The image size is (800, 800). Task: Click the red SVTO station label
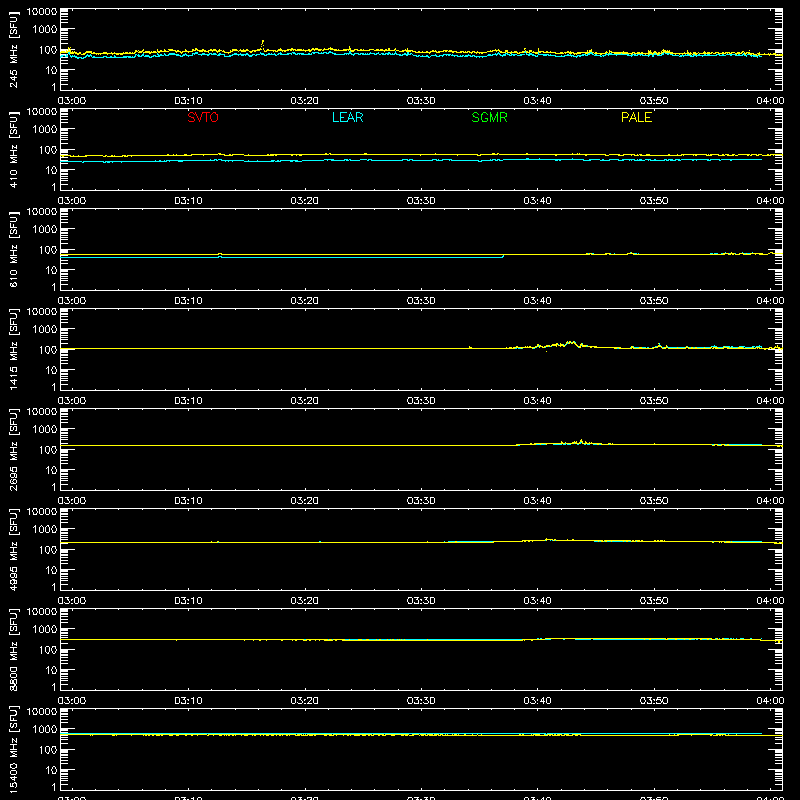(203, 117)
